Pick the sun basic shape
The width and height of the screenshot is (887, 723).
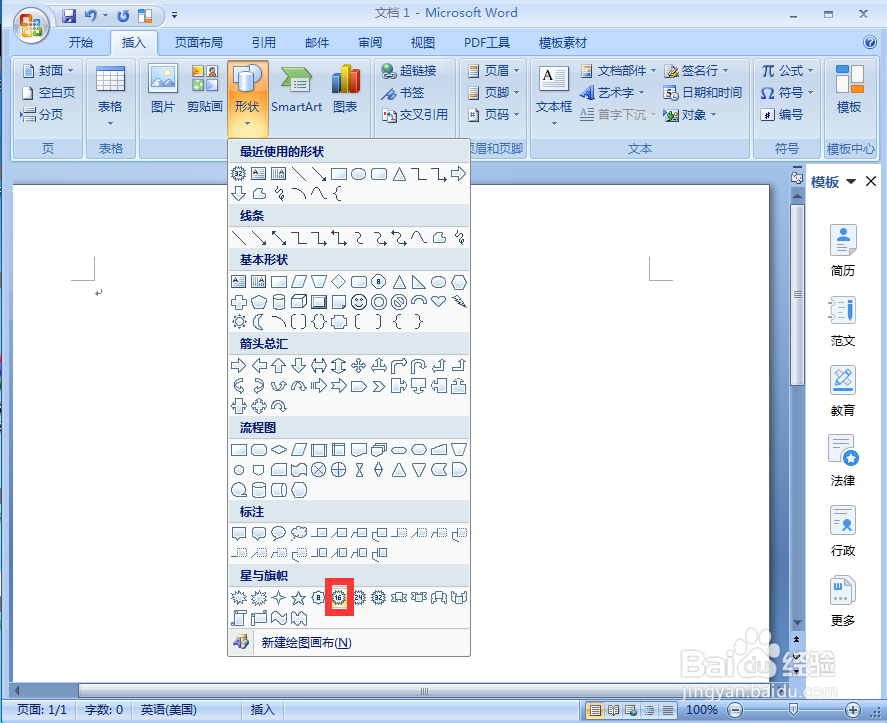coord(239,322)
